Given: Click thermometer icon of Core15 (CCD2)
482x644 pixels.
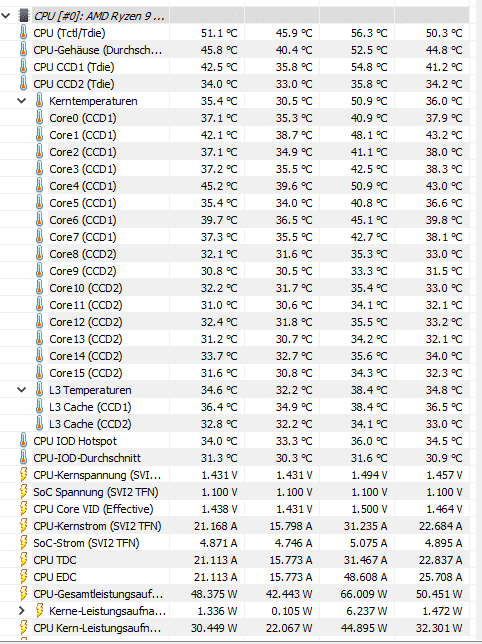Looking at the screenshot, I should point(39,373).
